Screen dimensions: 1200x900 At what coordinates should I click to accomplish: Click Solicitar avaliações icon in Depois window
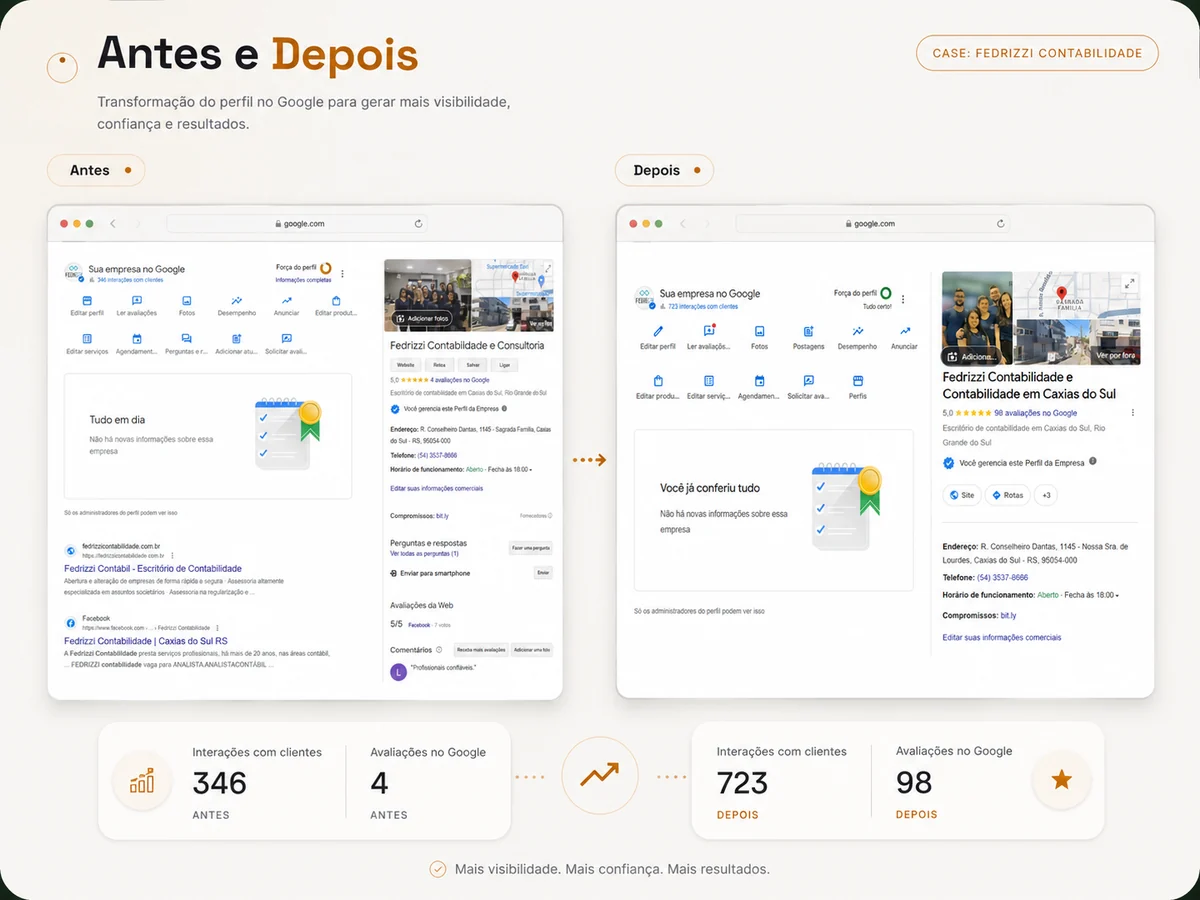click(808, 381)
